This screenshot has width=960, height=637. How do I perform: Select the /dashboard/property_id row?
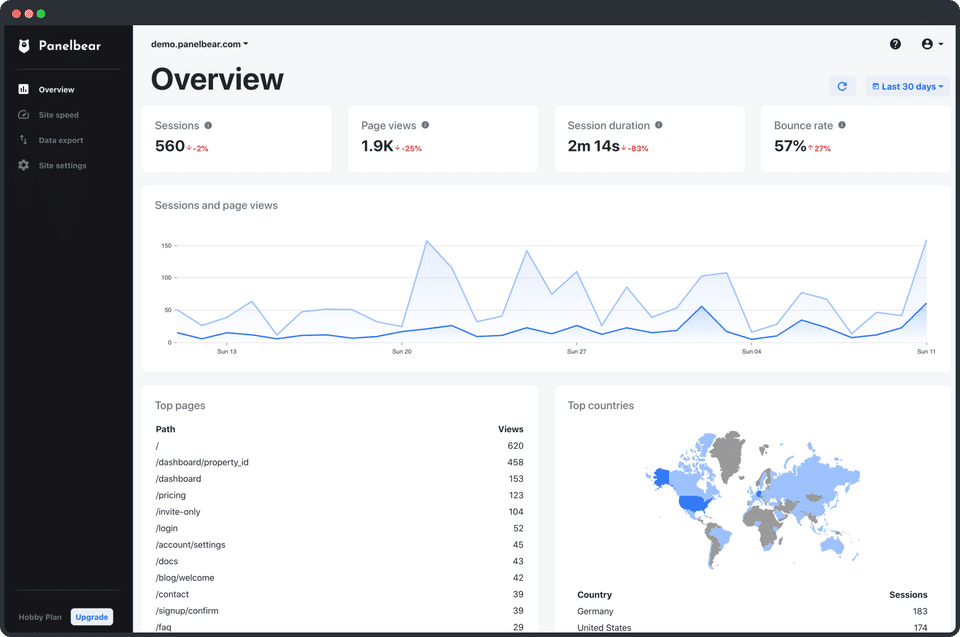pos(340,462)
